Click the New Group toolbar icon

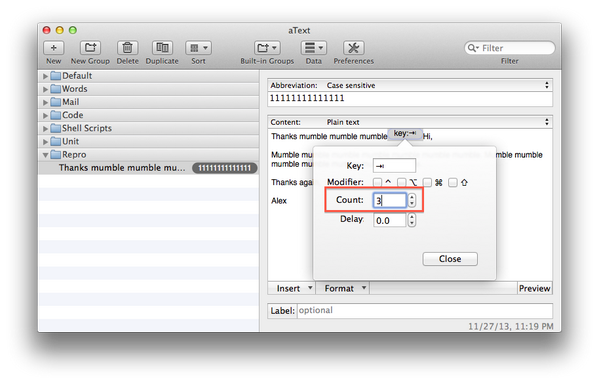coord(90,48)
